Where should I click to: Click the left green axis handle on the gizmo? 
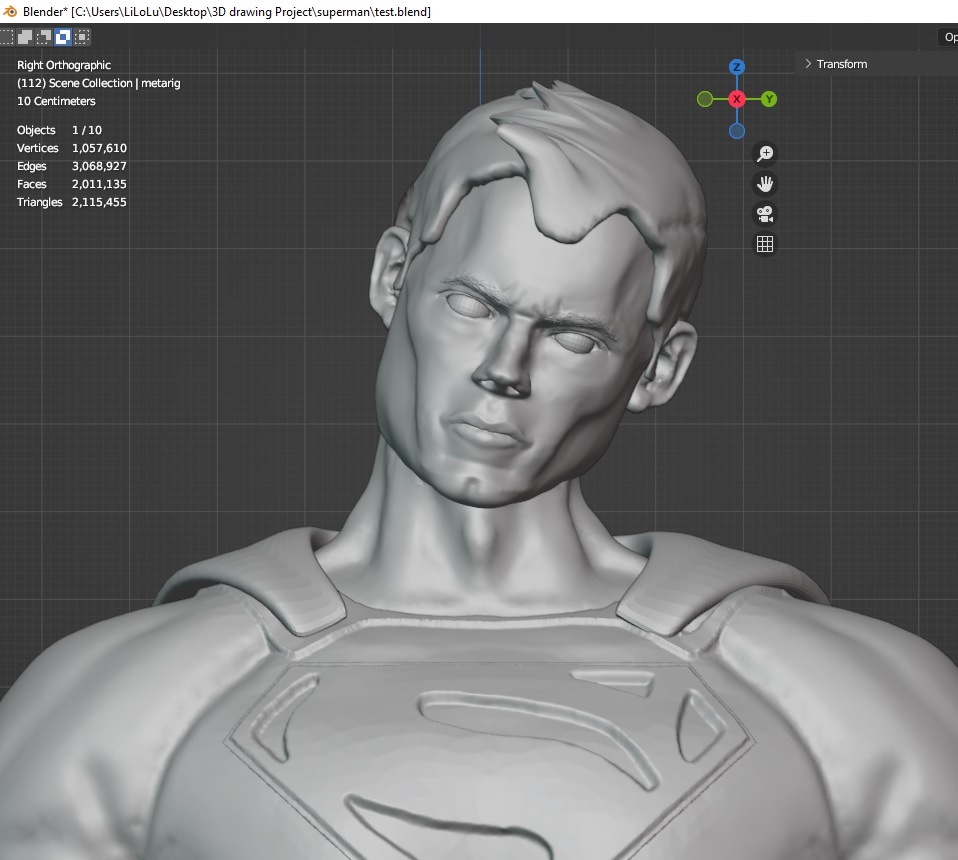705,99
